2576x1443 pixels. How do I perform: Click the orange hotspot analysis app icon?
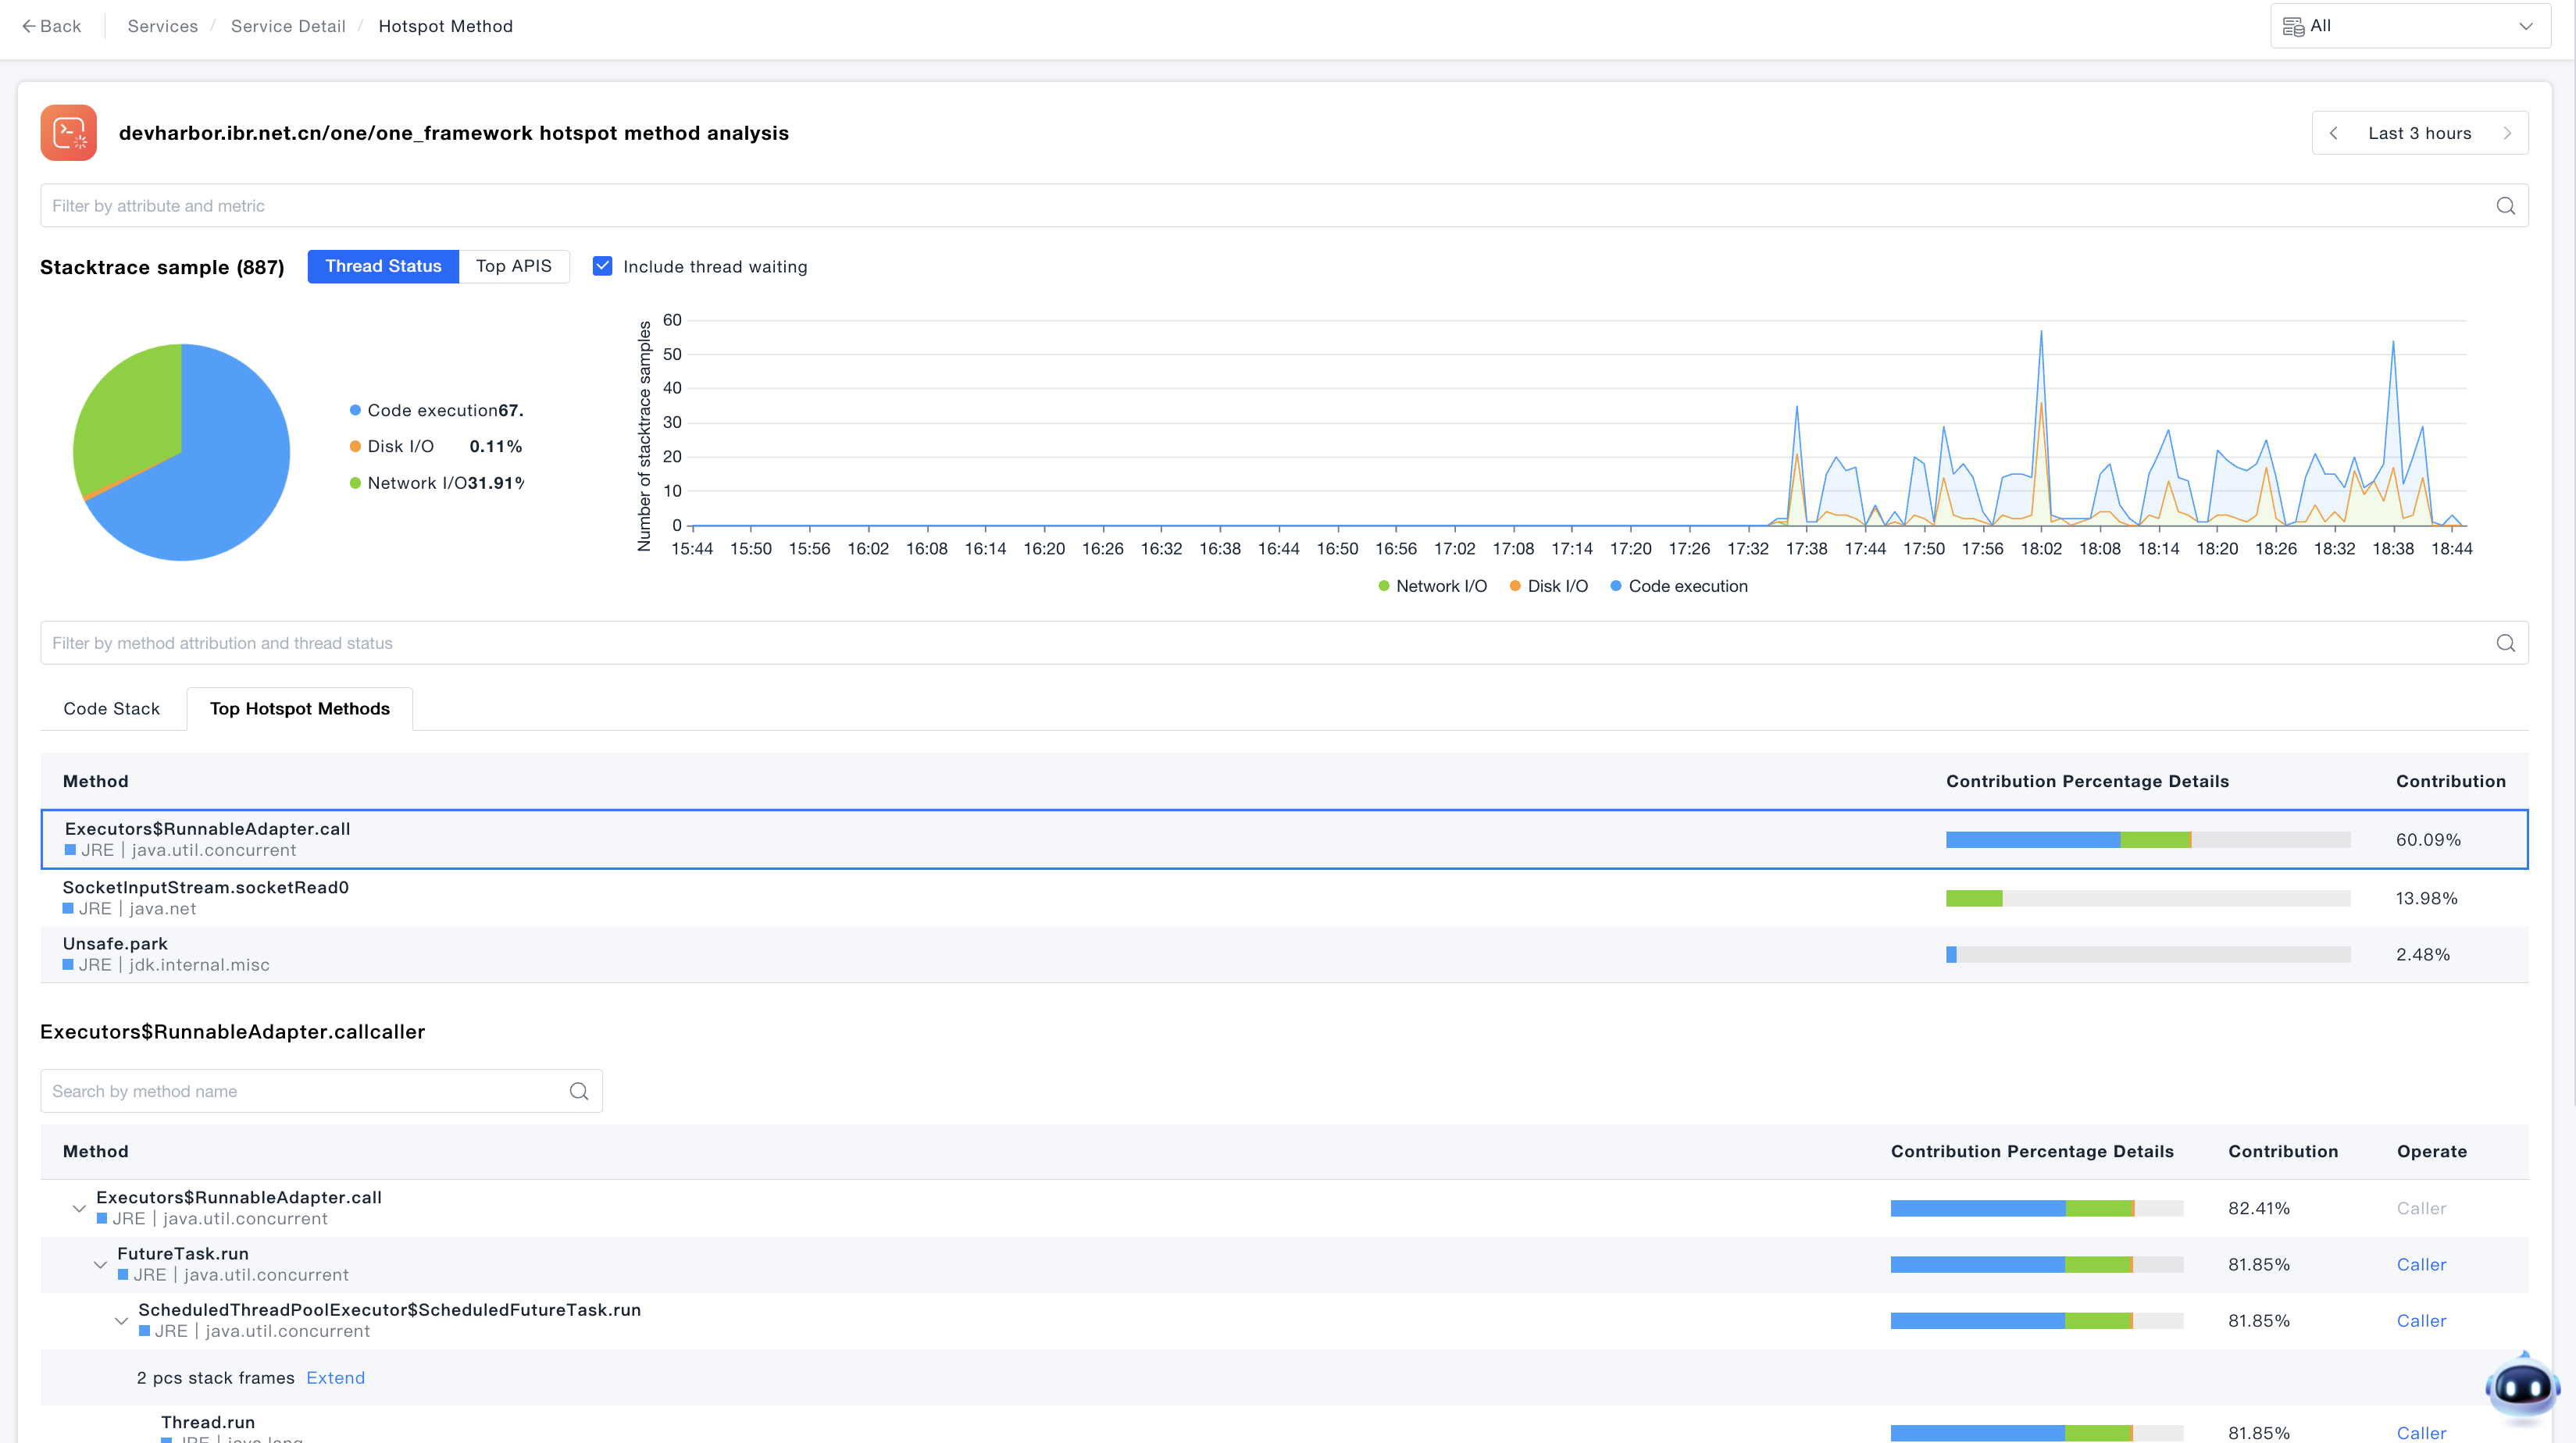point(69,133)
